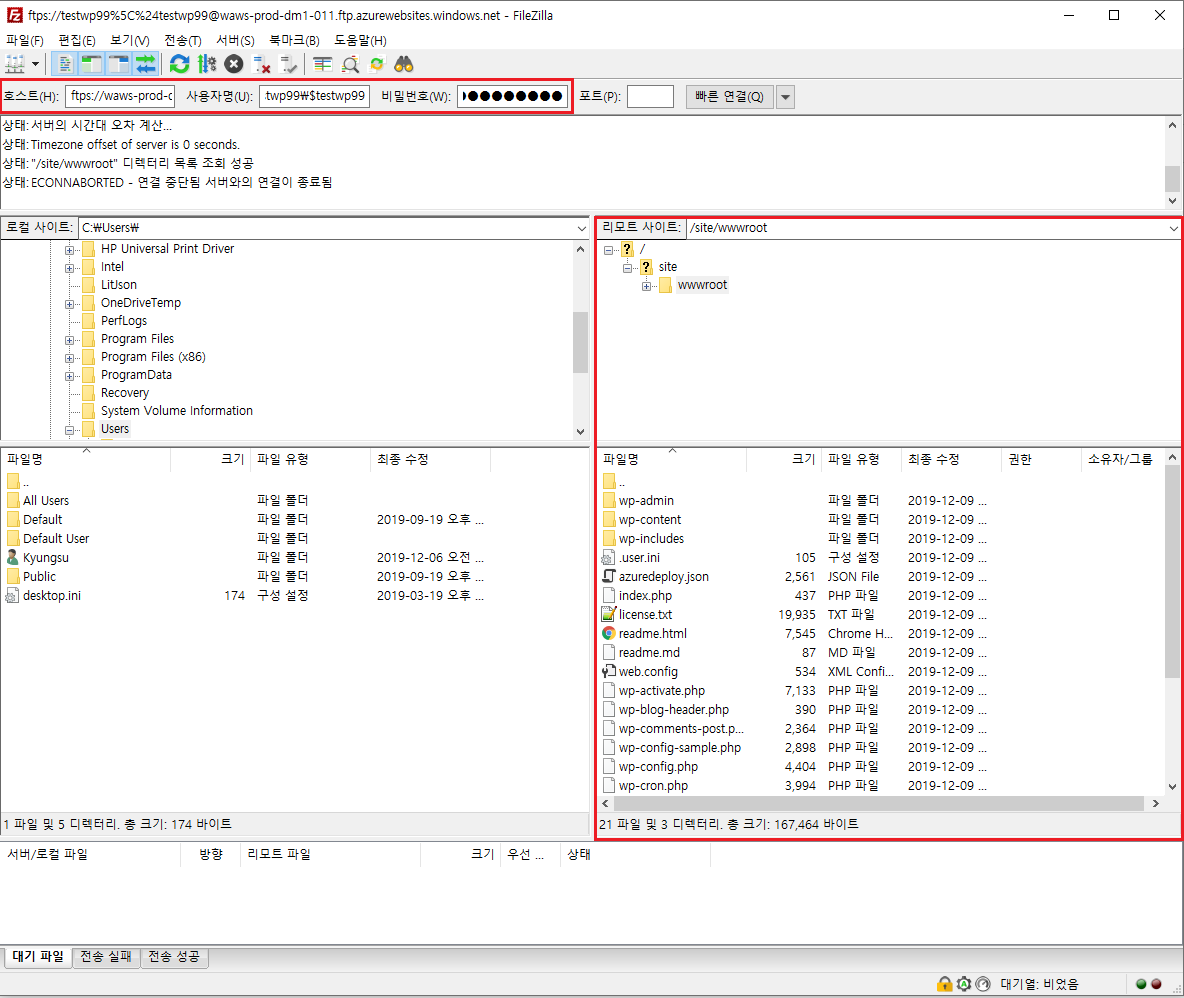Open the 보기(V) menu
This screenshot has height=998, width=1184.
pos(130,41)
